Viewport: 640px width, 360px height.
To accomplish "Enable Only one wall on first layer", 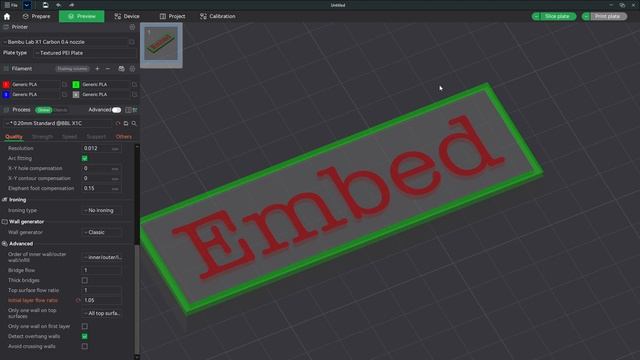I will pos(84,327).
